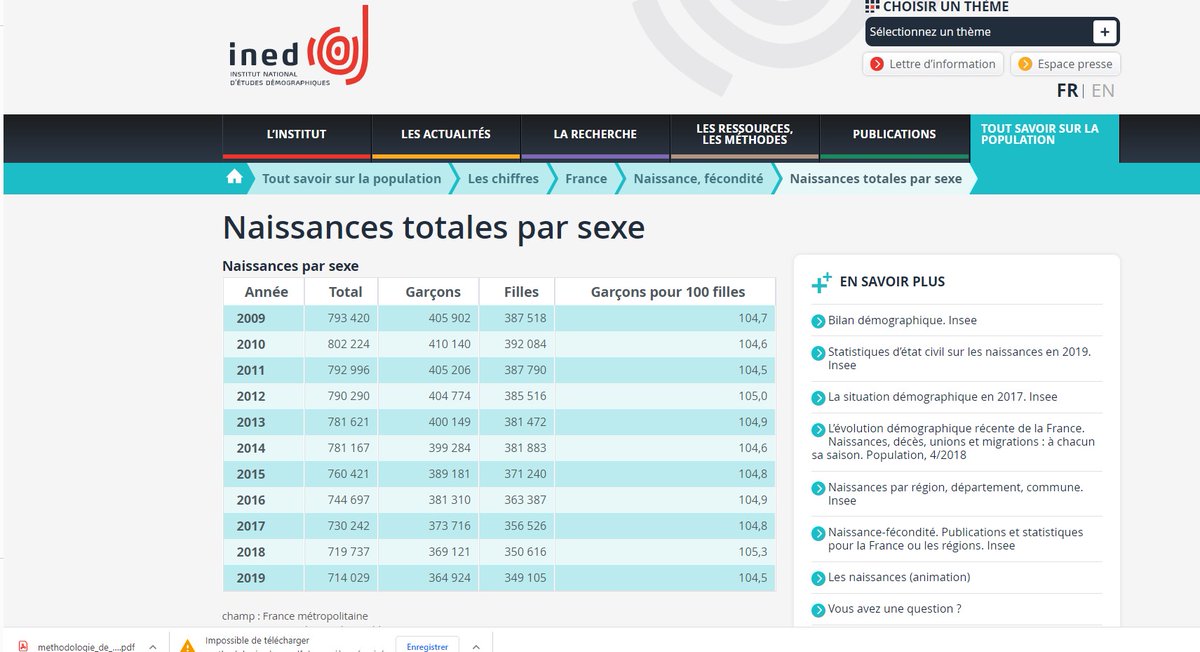Select the FR language link
Viewport: 1200px width, 652px height.
(x=1067, y=91)
